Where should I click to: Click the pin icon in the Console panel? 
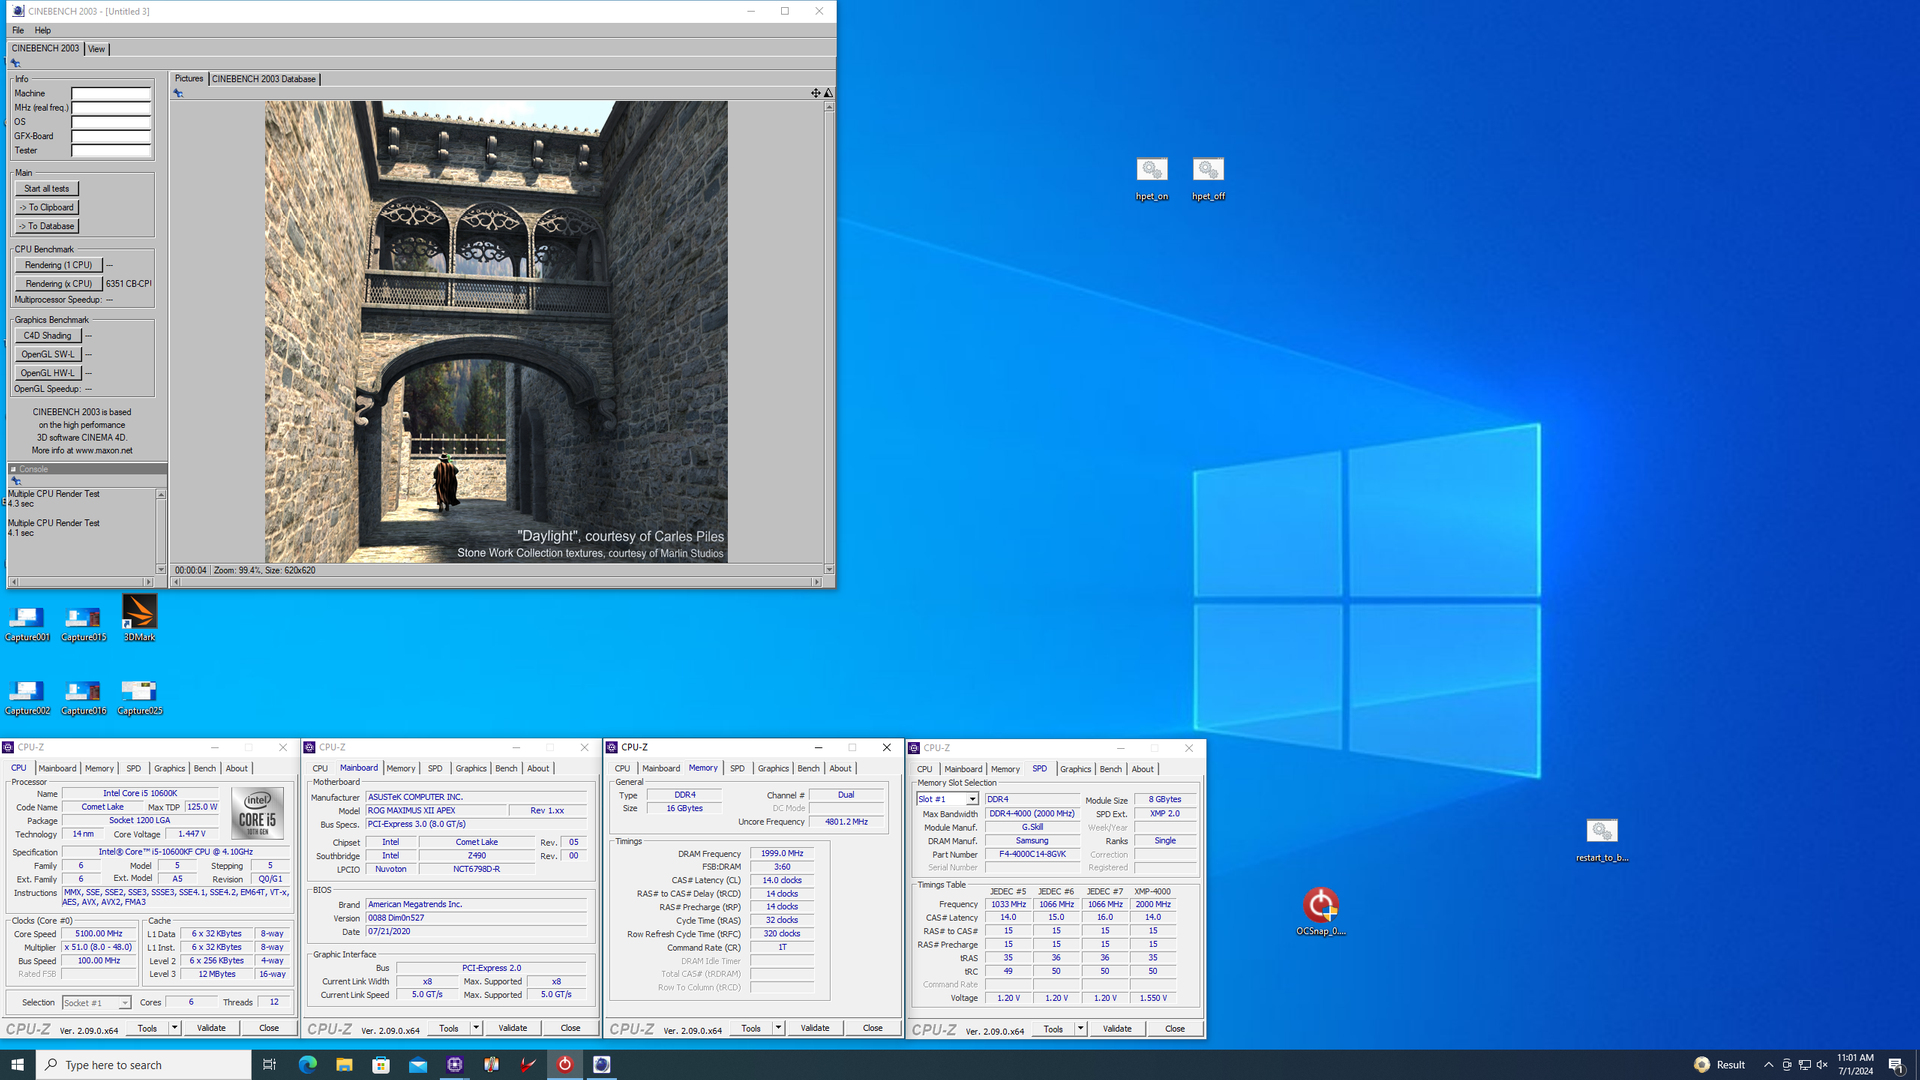(15, 481)
